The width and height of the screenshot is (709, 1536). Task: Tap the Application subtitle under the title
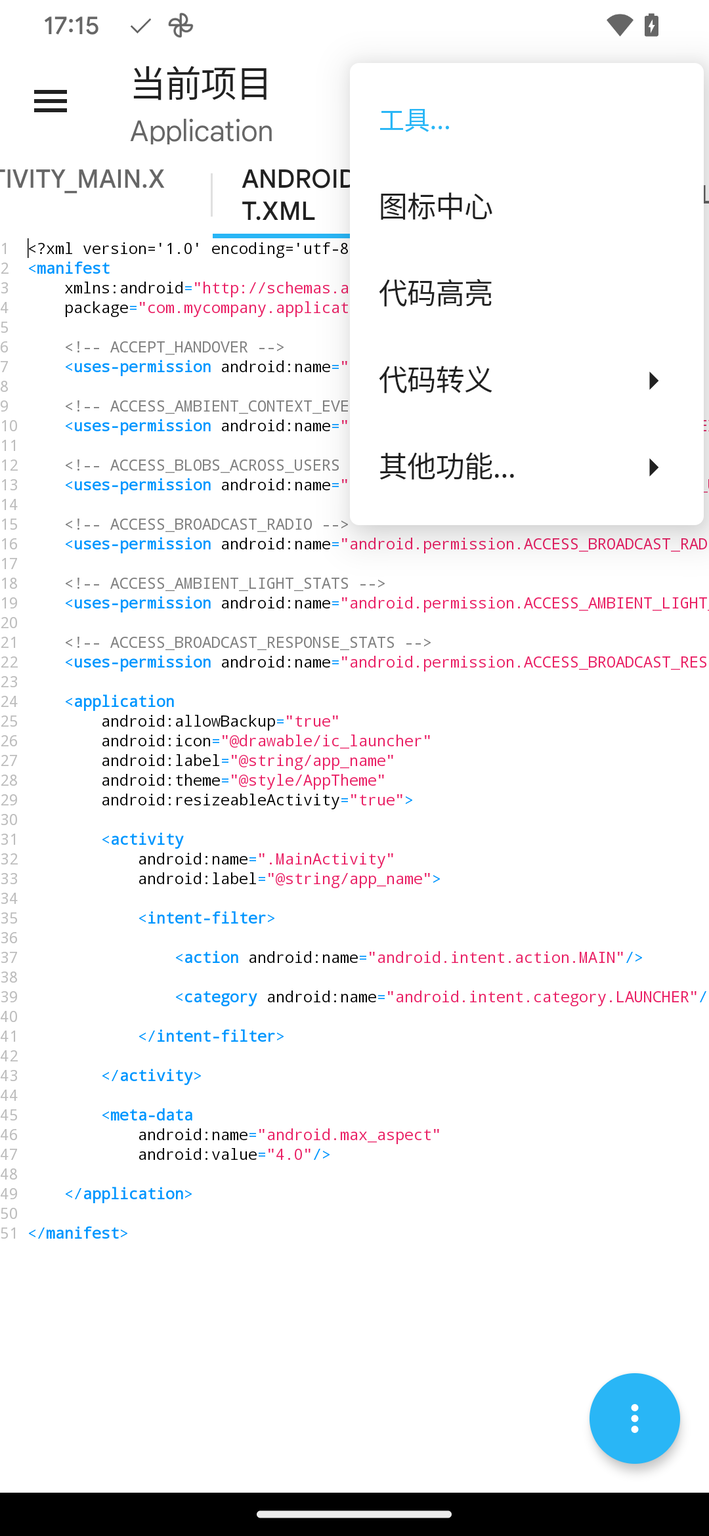(x=201, y=131)
